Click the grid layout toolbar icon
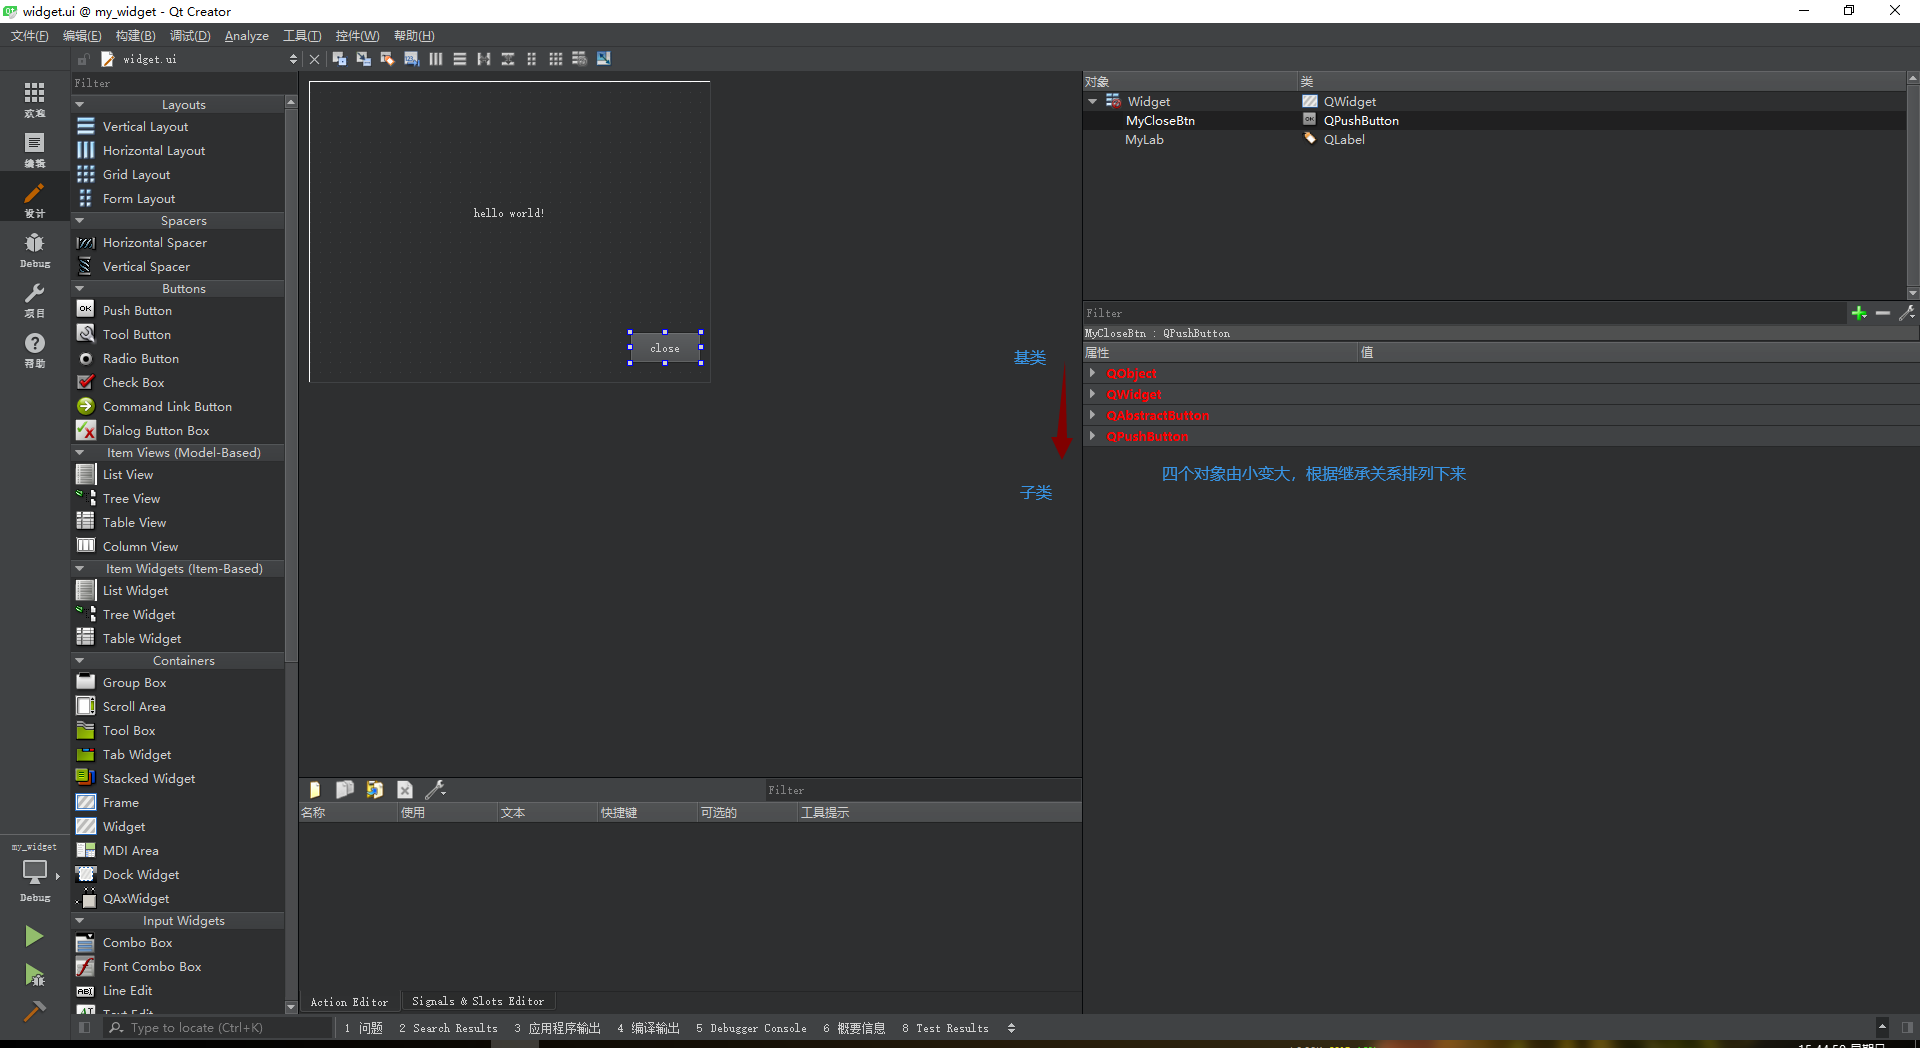The image size is (1920, 1048). pyautogui.click(x=555, y=59)
